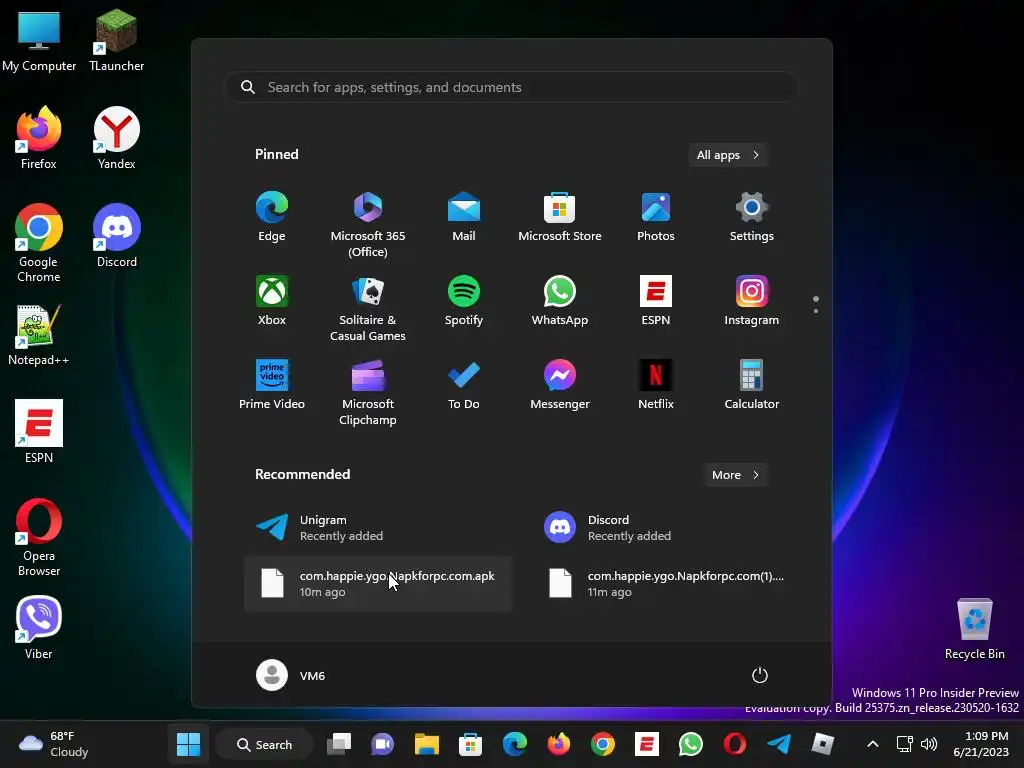This screenshot has height=768, width=1024.
Task: Launch Spotify from pinned apps
Action: [x=464, y=301]
